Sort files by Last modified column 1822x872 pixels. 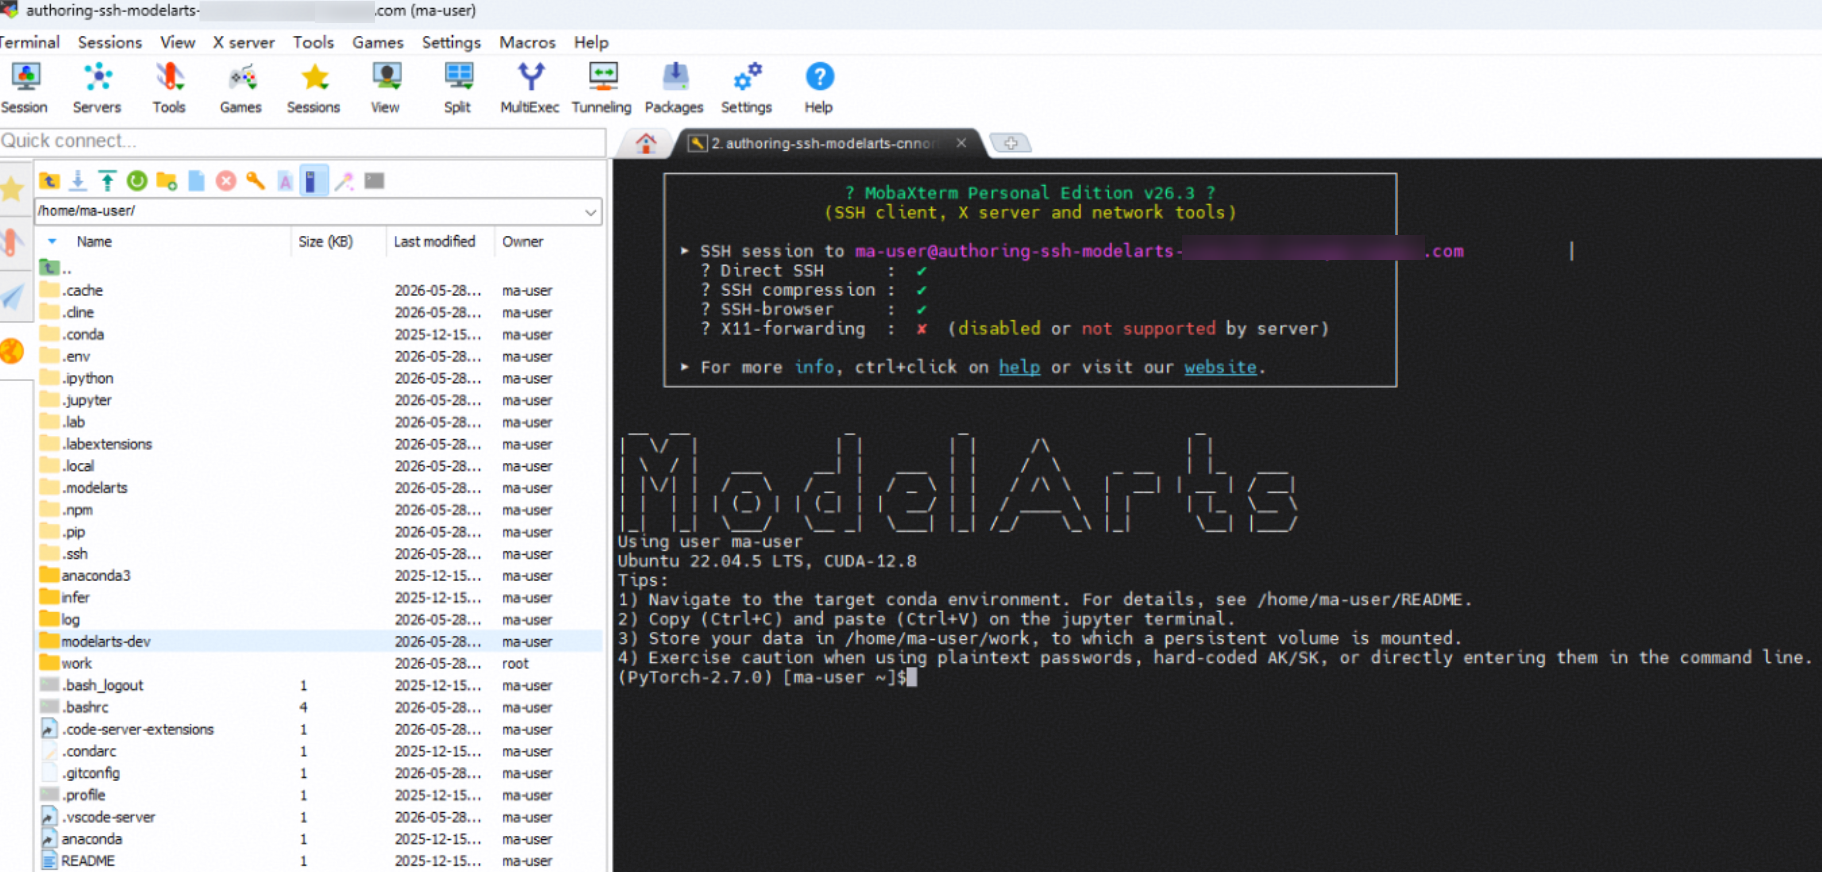click(x=434, y=241)
